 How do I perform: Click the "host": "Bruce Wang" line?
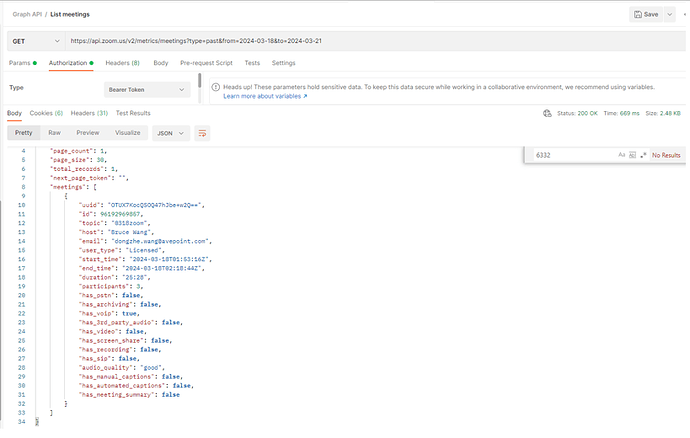tap(116, 232)
